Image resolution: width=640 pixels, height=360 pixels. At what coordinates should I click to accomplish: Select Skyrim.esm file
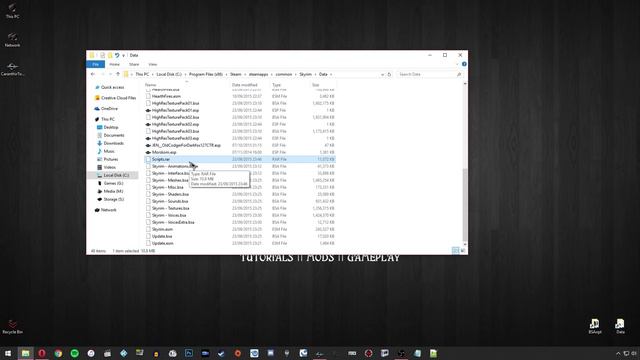tap(162, 229)
